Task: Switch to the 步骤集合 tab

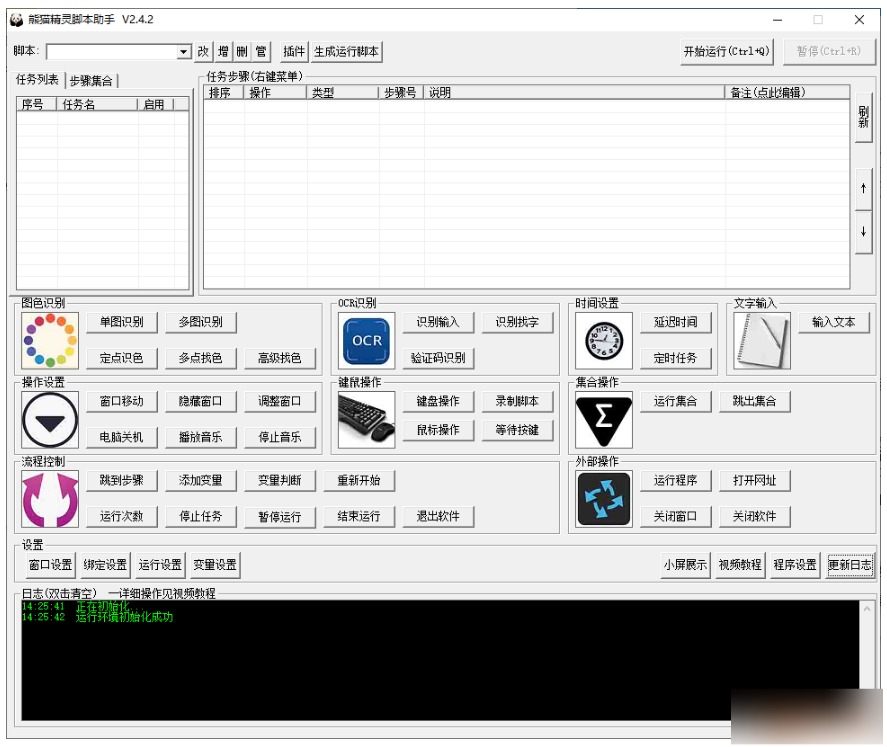Action: [x=91, y=81]
